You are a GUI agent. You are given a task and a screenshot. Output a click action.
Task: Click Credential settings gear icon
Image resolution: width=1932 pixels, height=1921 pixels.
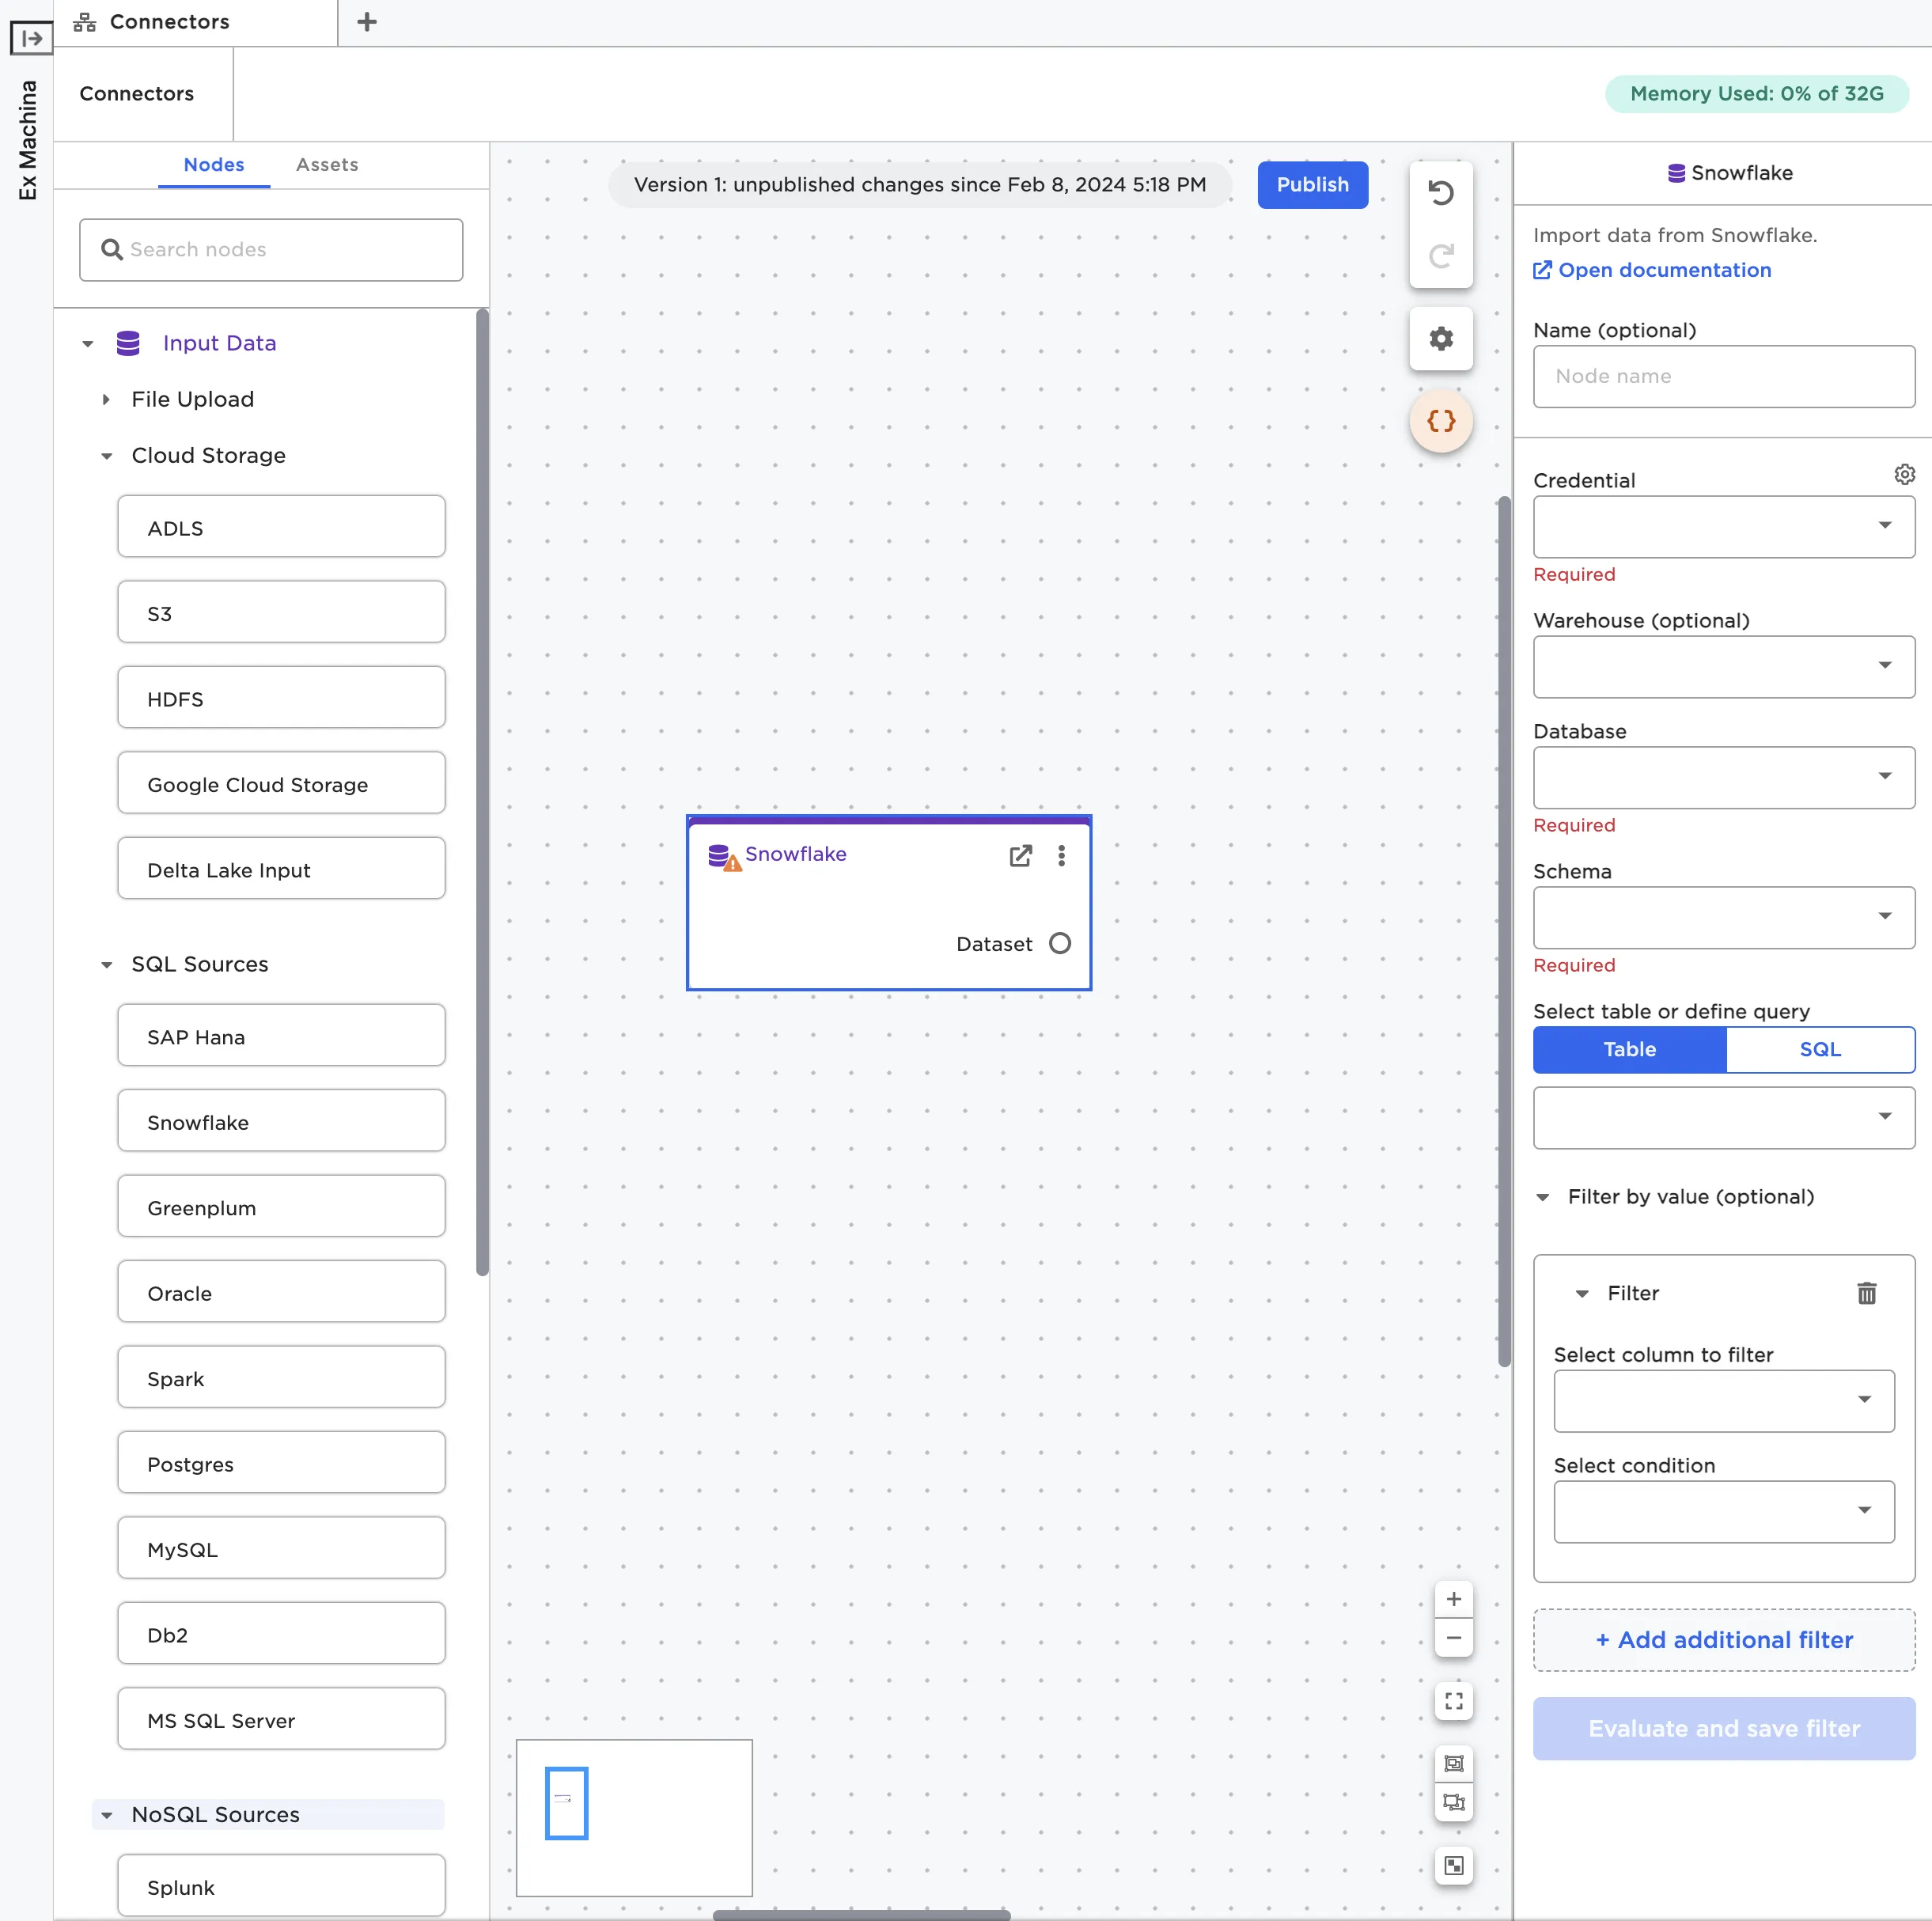click(1904, 474)
